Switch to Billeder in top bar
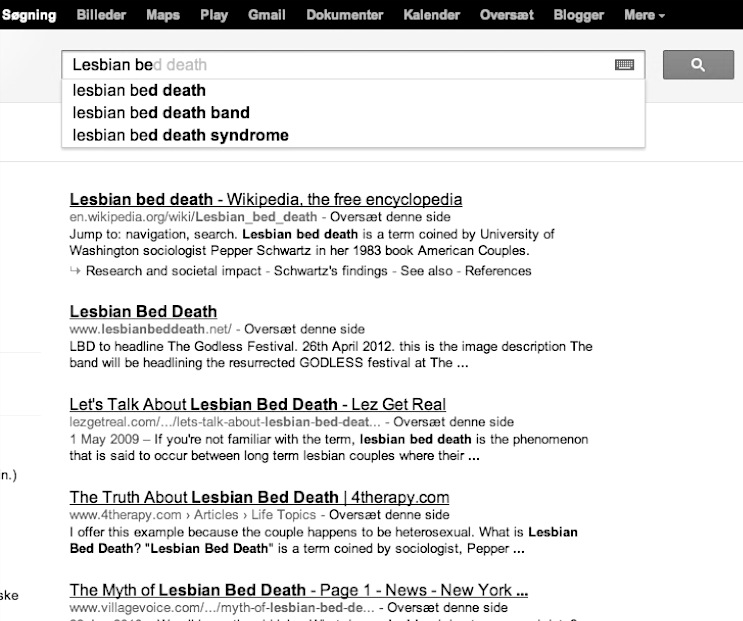Screen dimensions: 743x621 click(x=101, y=15)
